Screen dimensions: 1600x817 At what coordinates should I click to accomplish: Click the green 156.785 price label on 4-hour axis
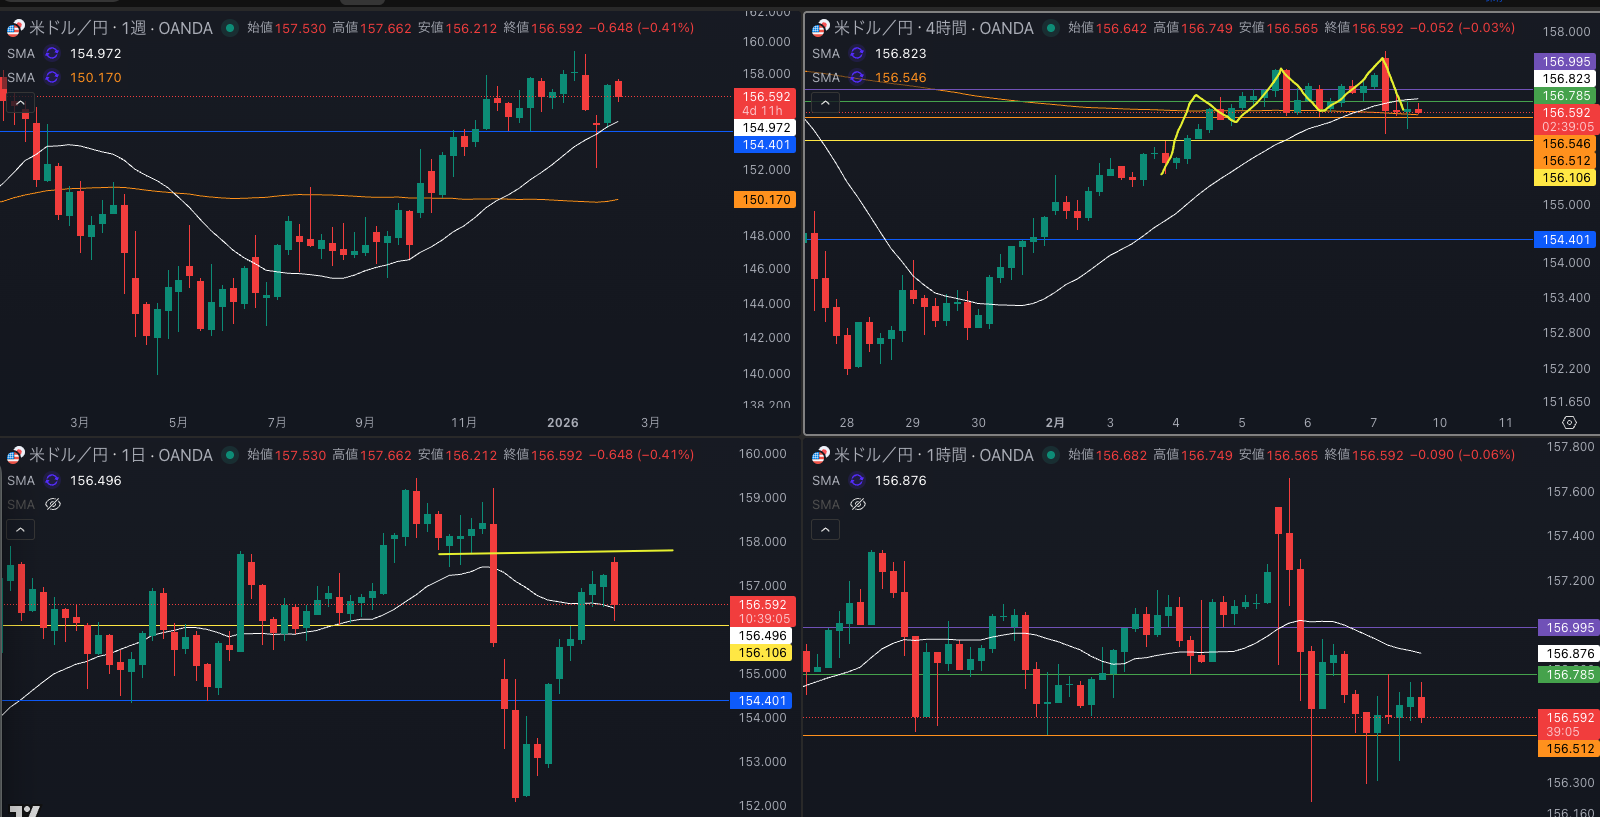1566,96
